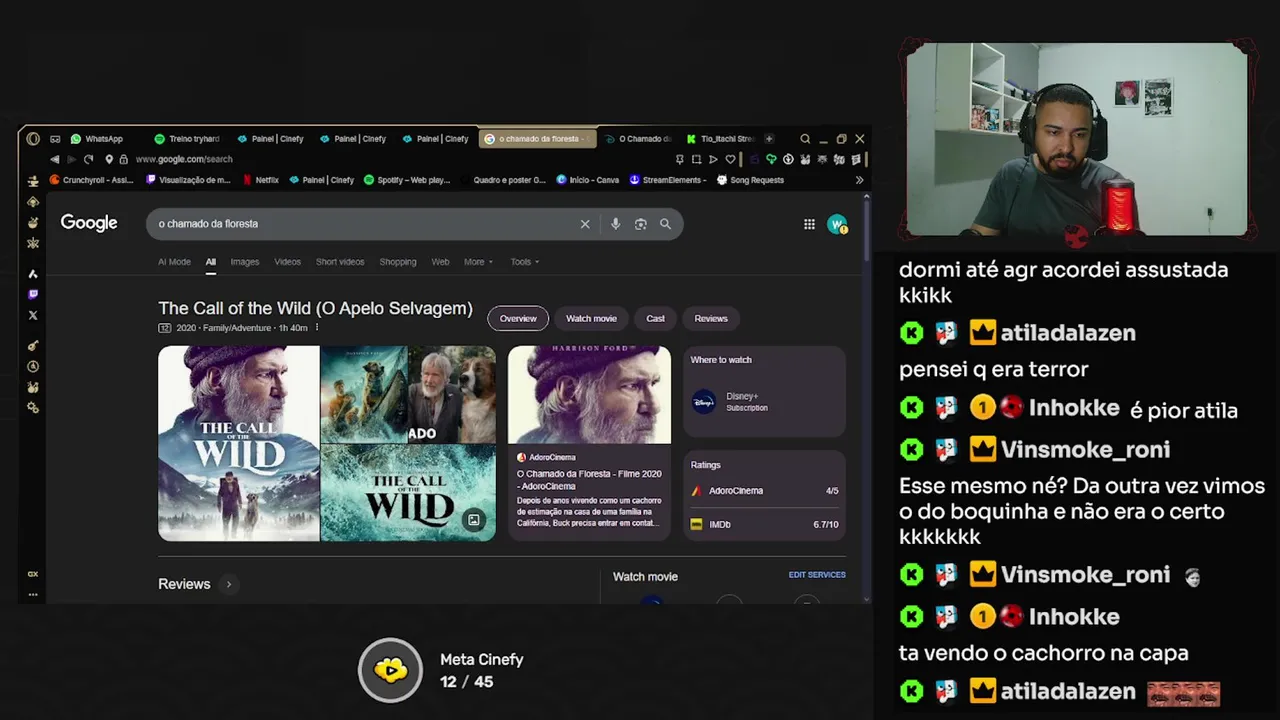1280x720 pixels.
Task: Switch to the O Chamado da tab
Action: point(640,139)
